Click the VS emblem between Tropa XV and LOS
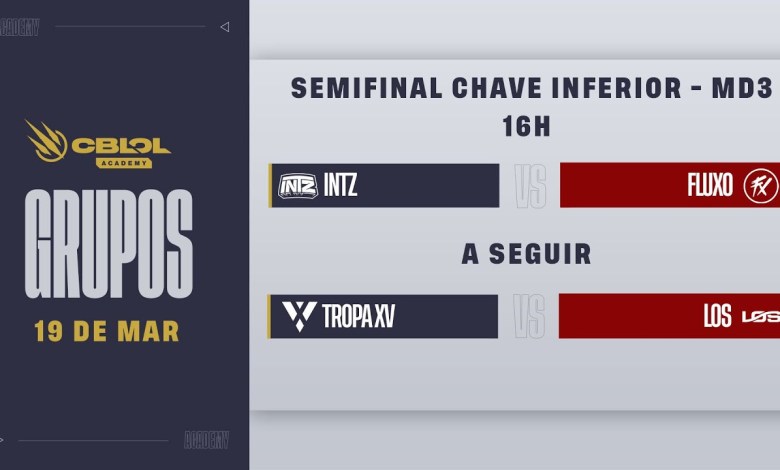Screen dimensions: 780x470 tap(529, 316)
